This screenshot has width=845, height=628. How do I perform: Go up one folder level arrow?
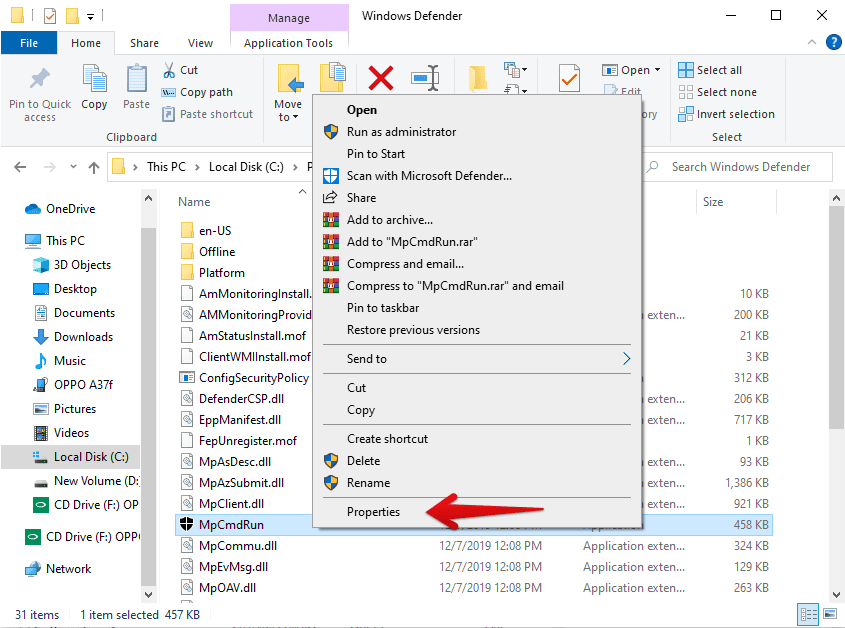[x=94, y=167]
